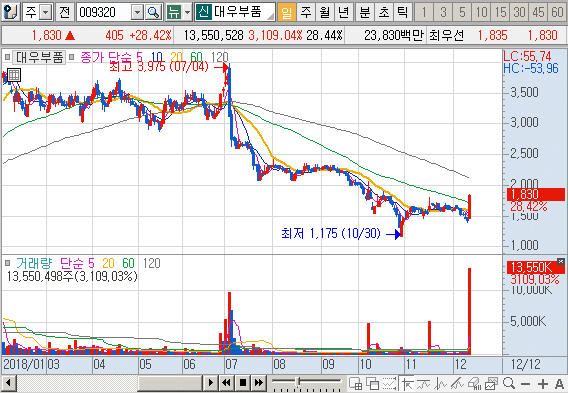Click the fast-forward double-right playback button

(259, 383)
